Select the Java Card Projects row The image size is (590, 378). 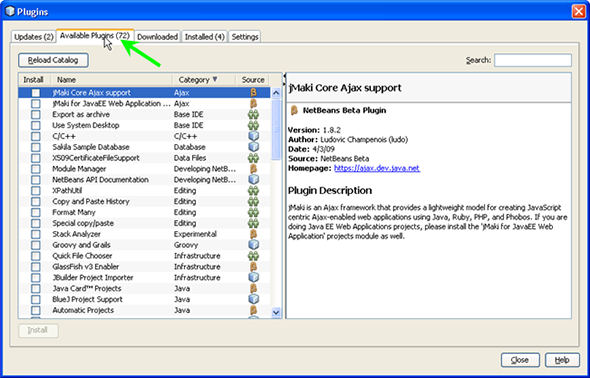point(144,289)
